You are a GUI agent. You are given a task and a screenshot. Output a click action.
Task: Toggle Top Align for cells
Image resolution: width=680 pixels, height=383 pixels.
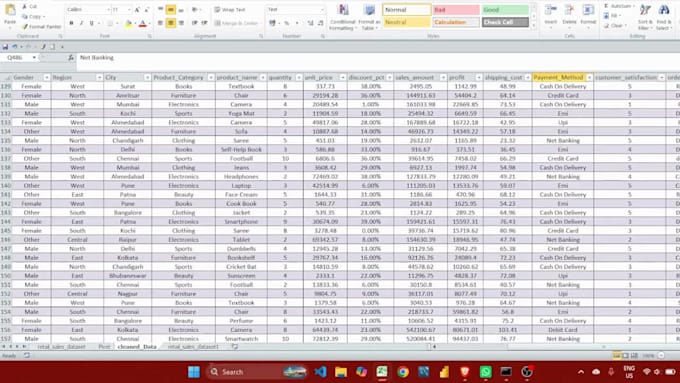160,9
